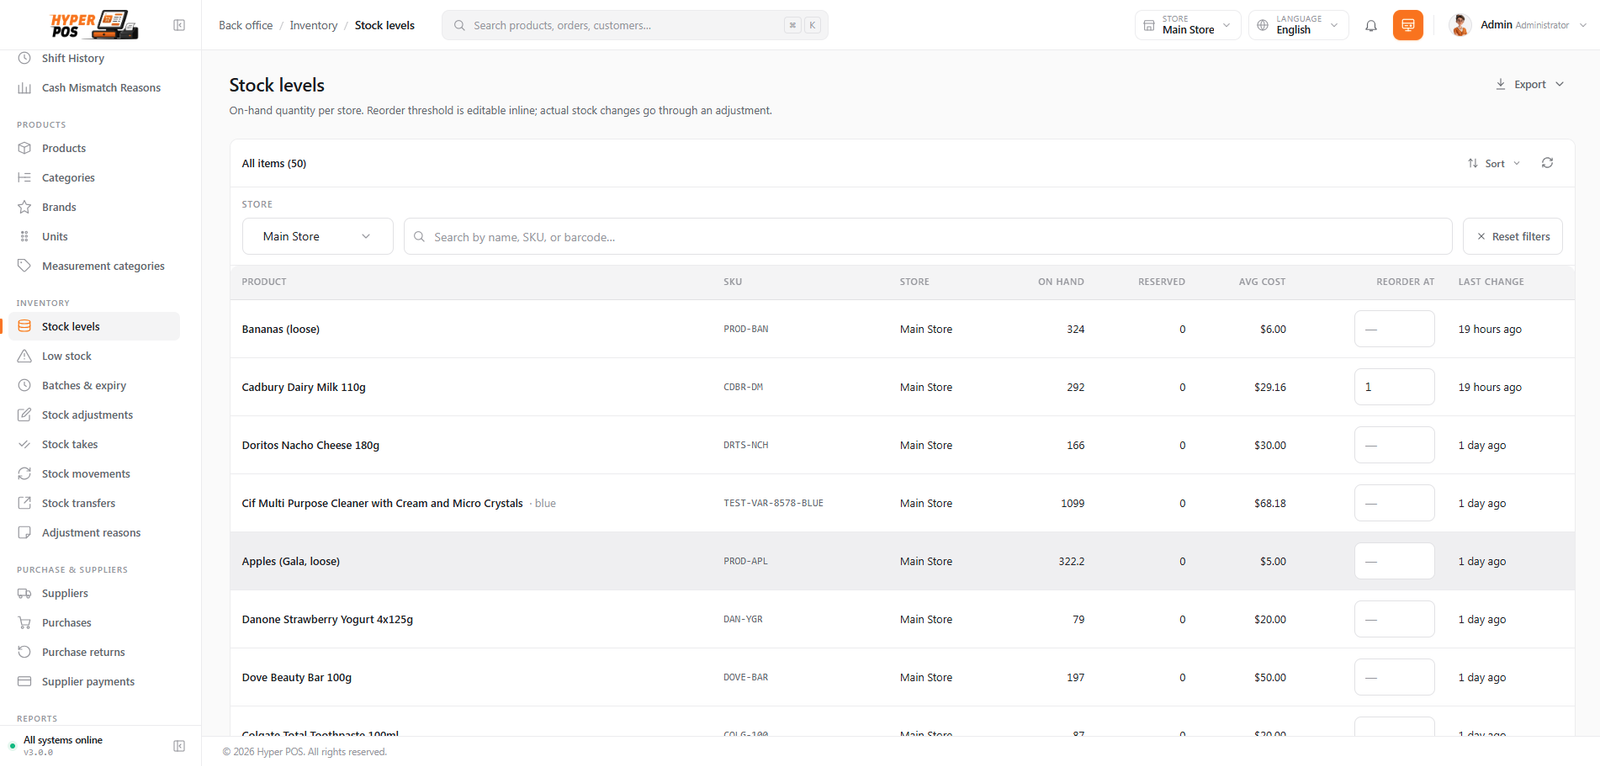Click the Cash Mismatch Reasons chart icon

click(x=24, y=88)
